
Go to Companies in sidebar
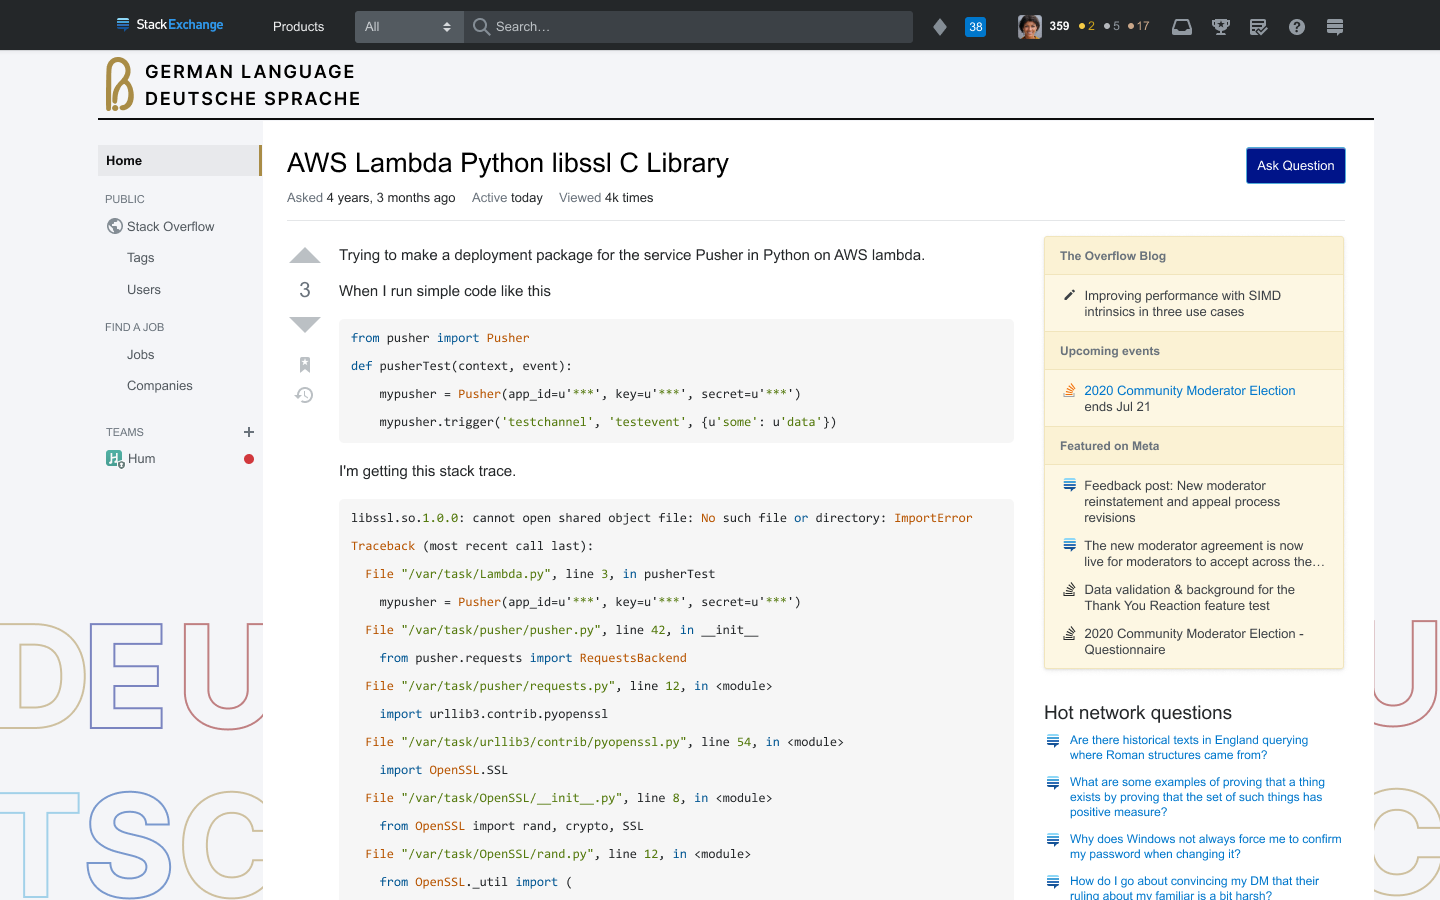[x=159, y=386]
